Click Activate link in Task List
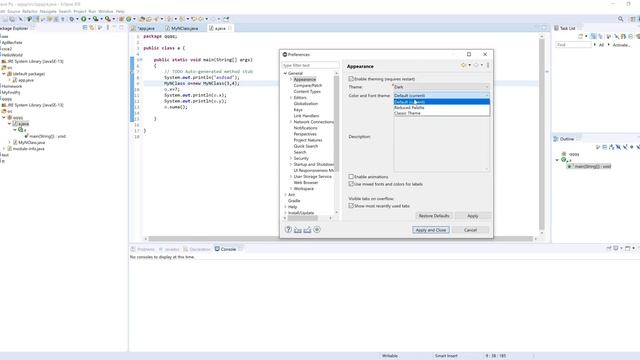This screenshot has height=360, width=640. tap(620, 45)
